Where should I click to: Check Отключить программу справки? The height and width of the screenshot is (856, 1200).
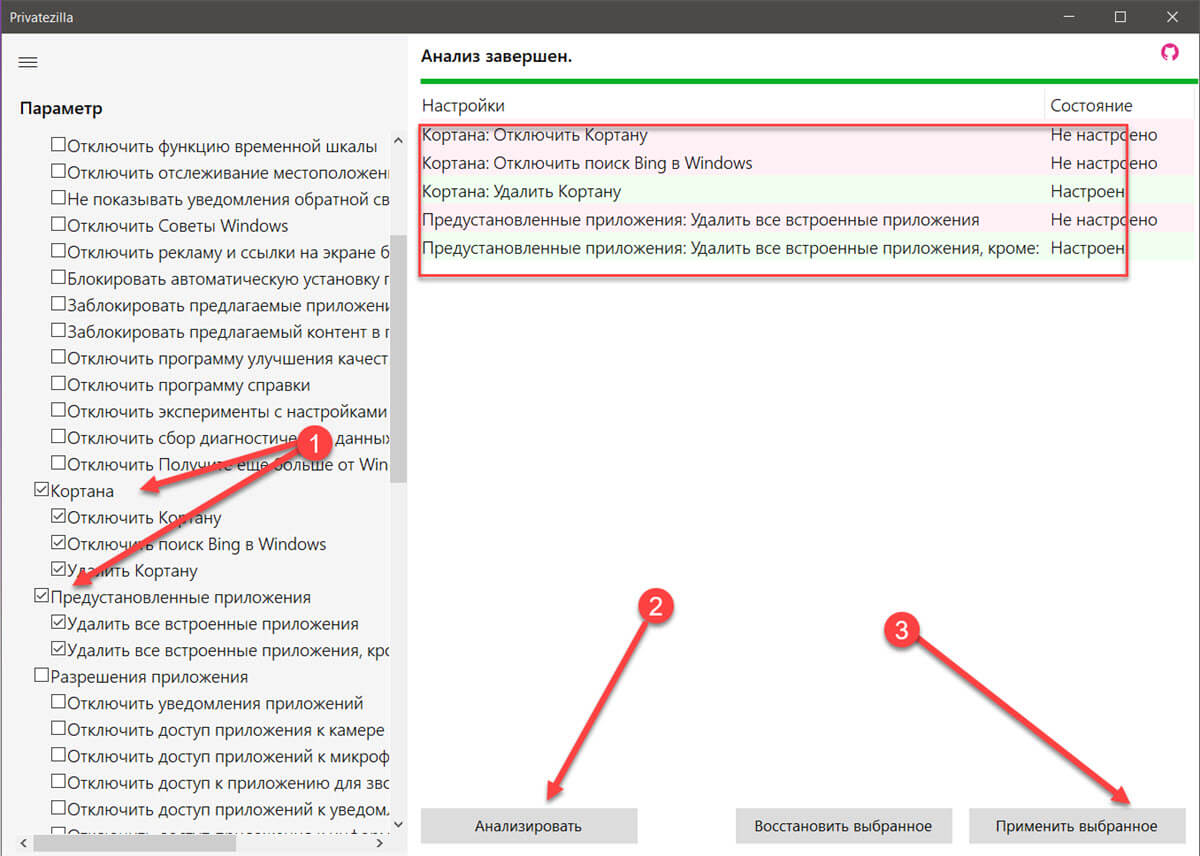[x=58, y=385]
